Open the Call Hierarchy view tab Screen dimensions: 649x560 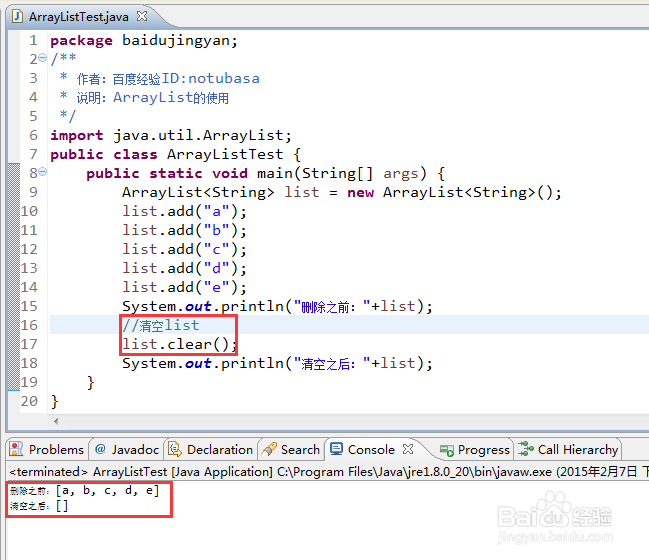tap(568, 449)
